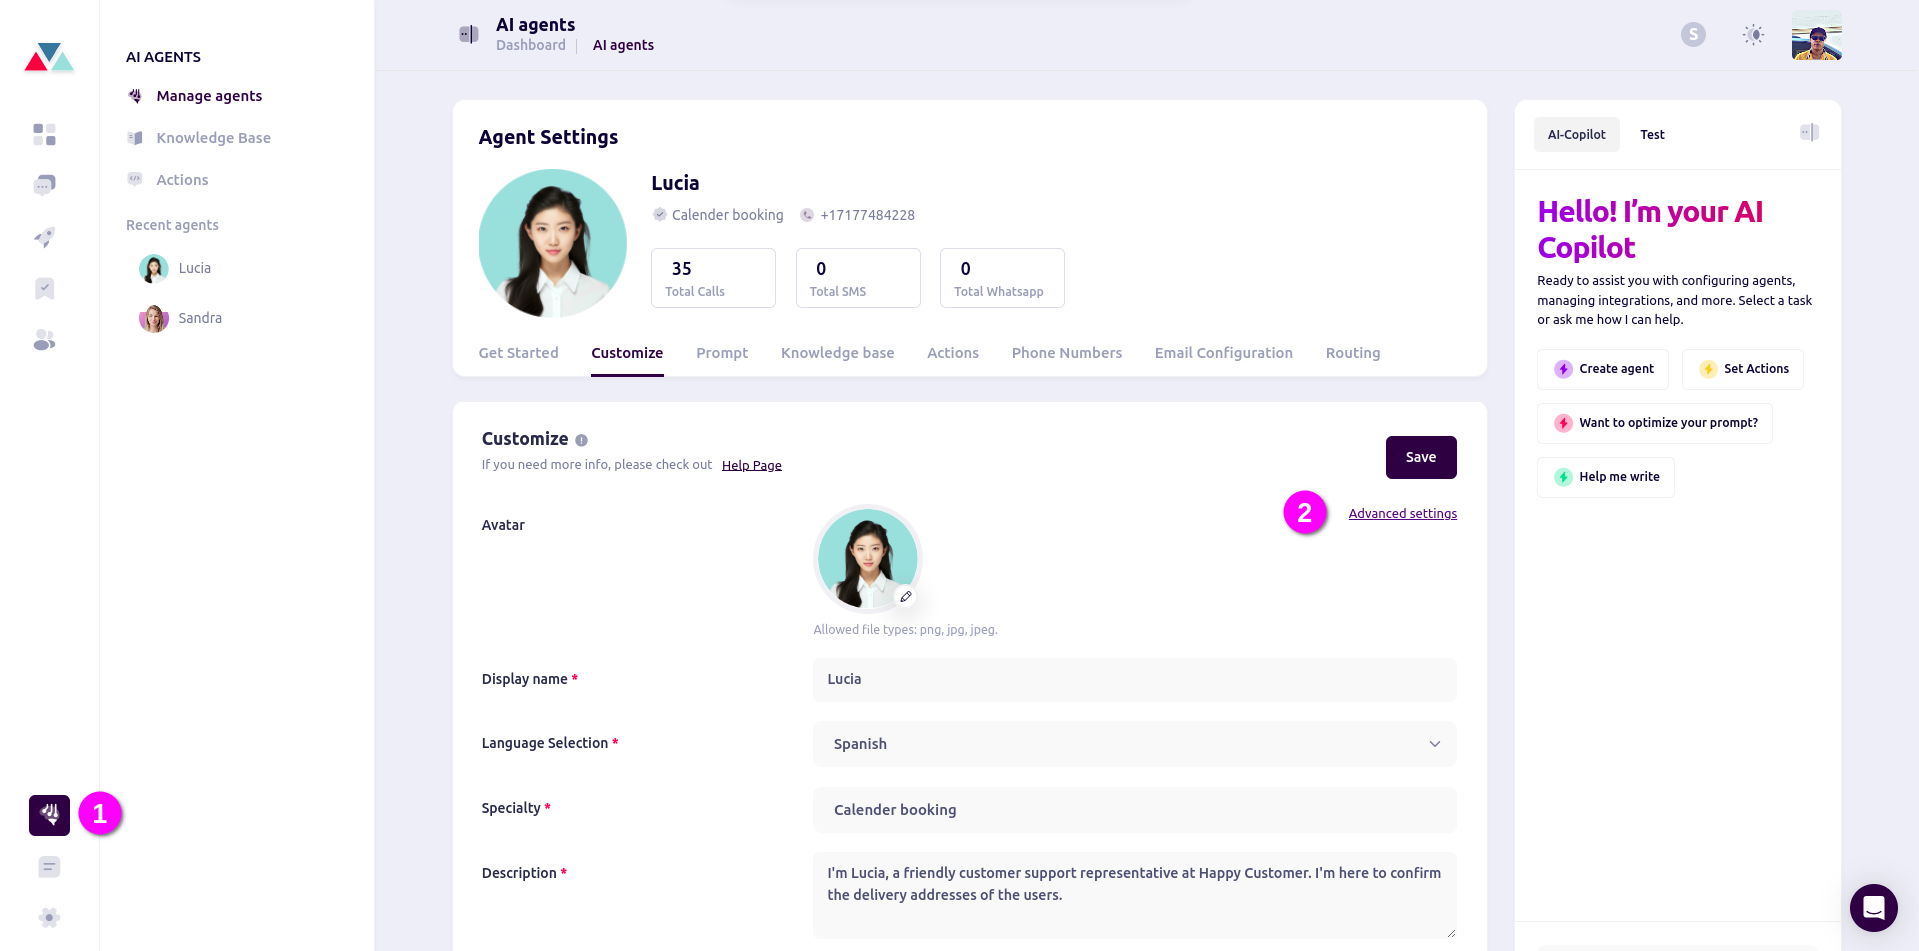Switch to Phone Numbers tab
This screenshot has height=951, width=1919.
coord(1066,353)
